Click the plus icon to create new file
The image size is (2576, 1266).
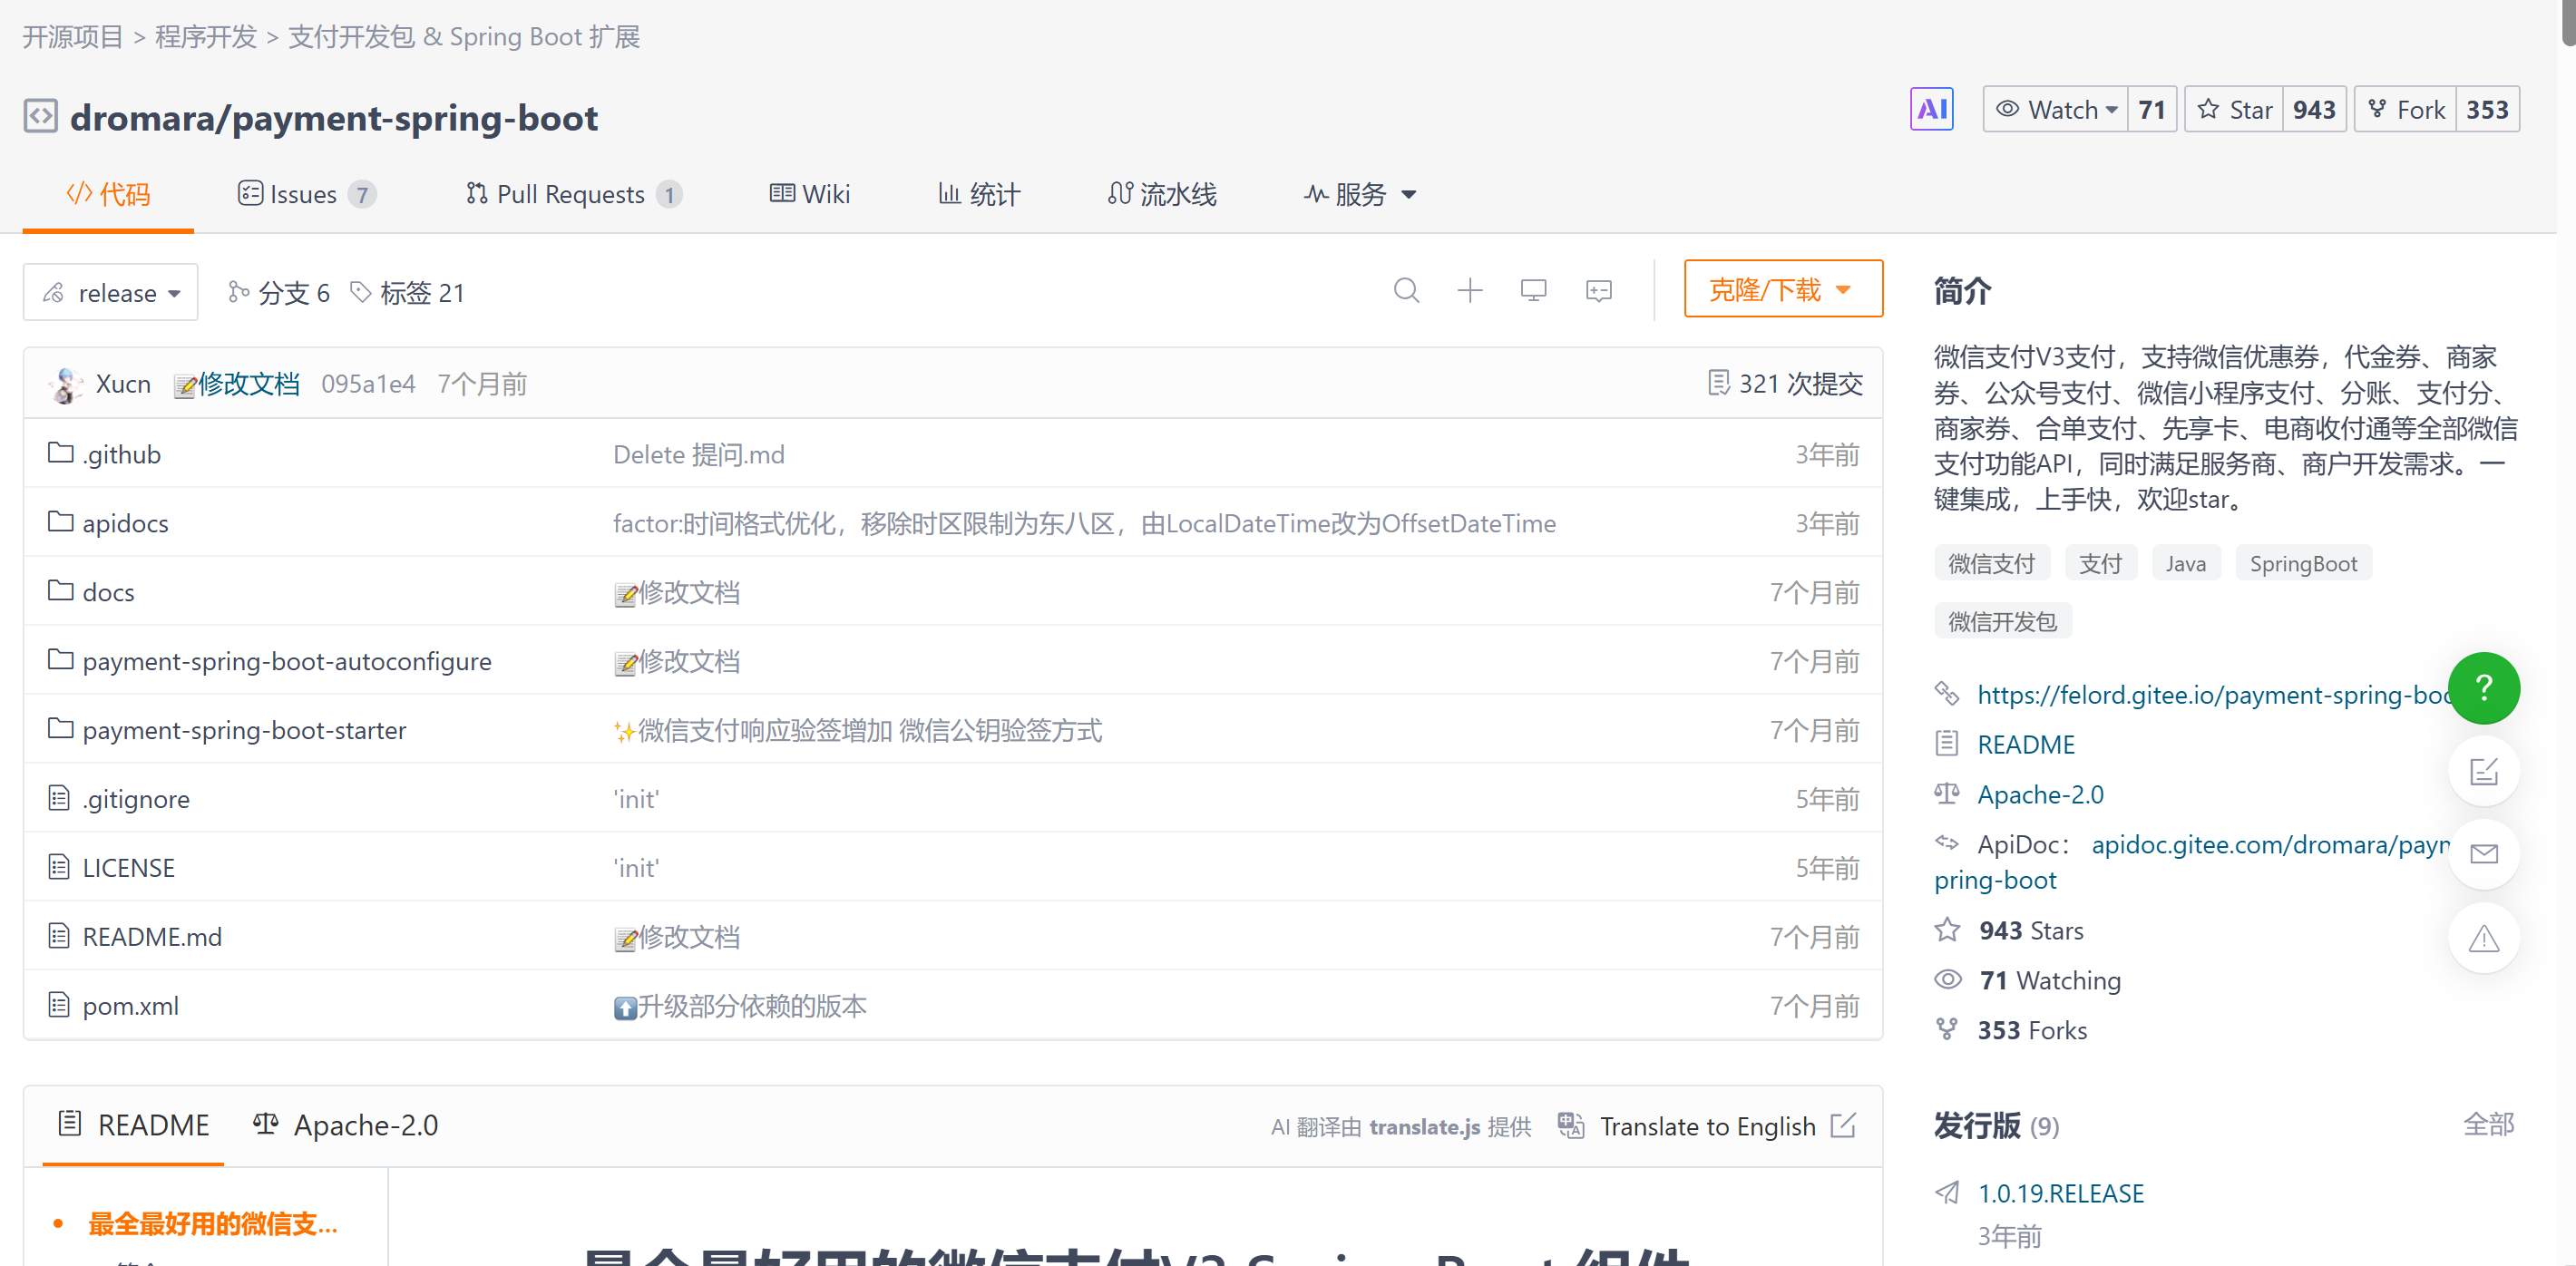(x=1469, y=291)
